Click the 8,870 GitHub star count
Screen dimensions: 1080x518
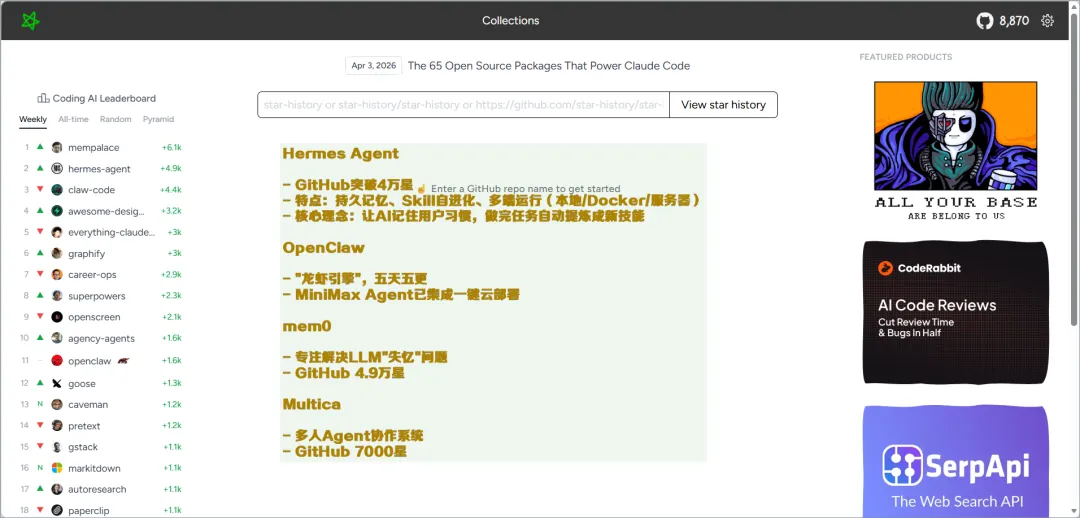pos(1014,21)
